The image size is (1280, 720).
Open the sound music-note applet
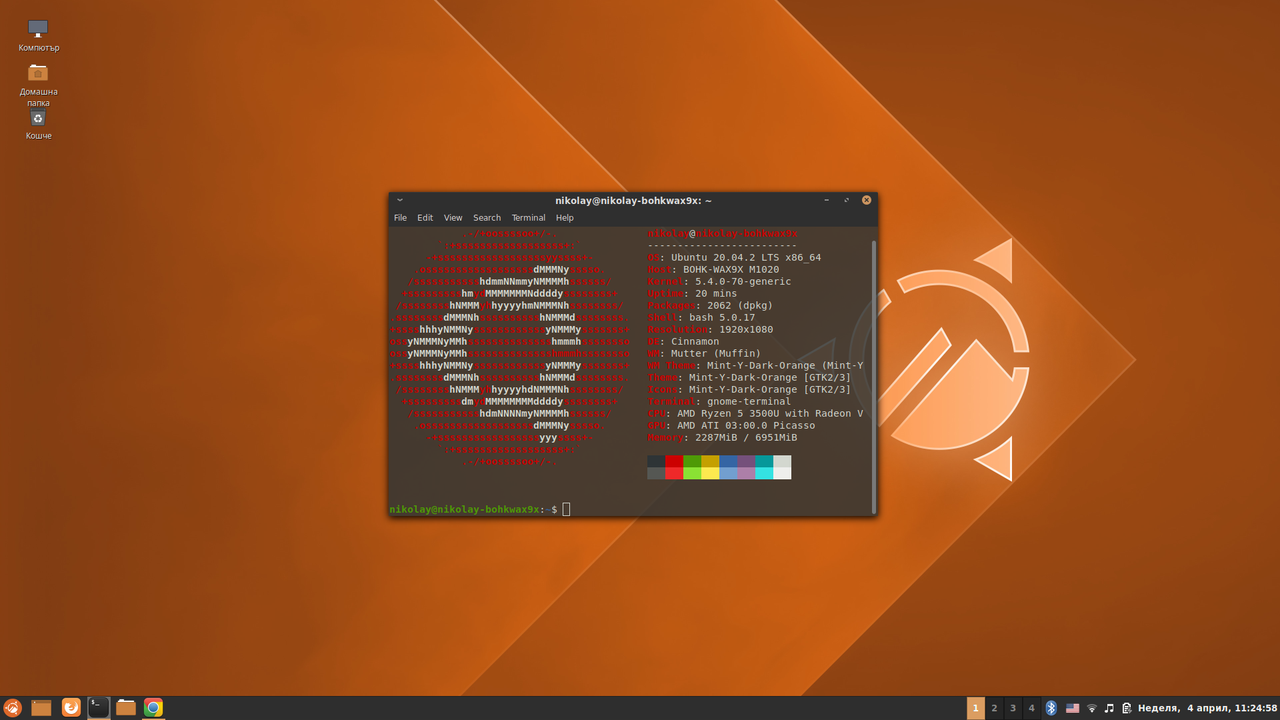click(1109, 708)
